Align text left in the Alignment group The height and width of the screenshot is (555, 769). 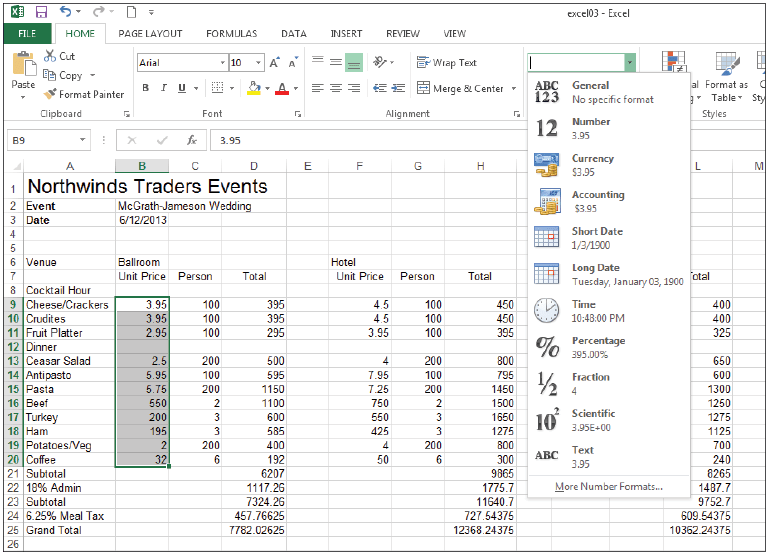pos(318,88)
